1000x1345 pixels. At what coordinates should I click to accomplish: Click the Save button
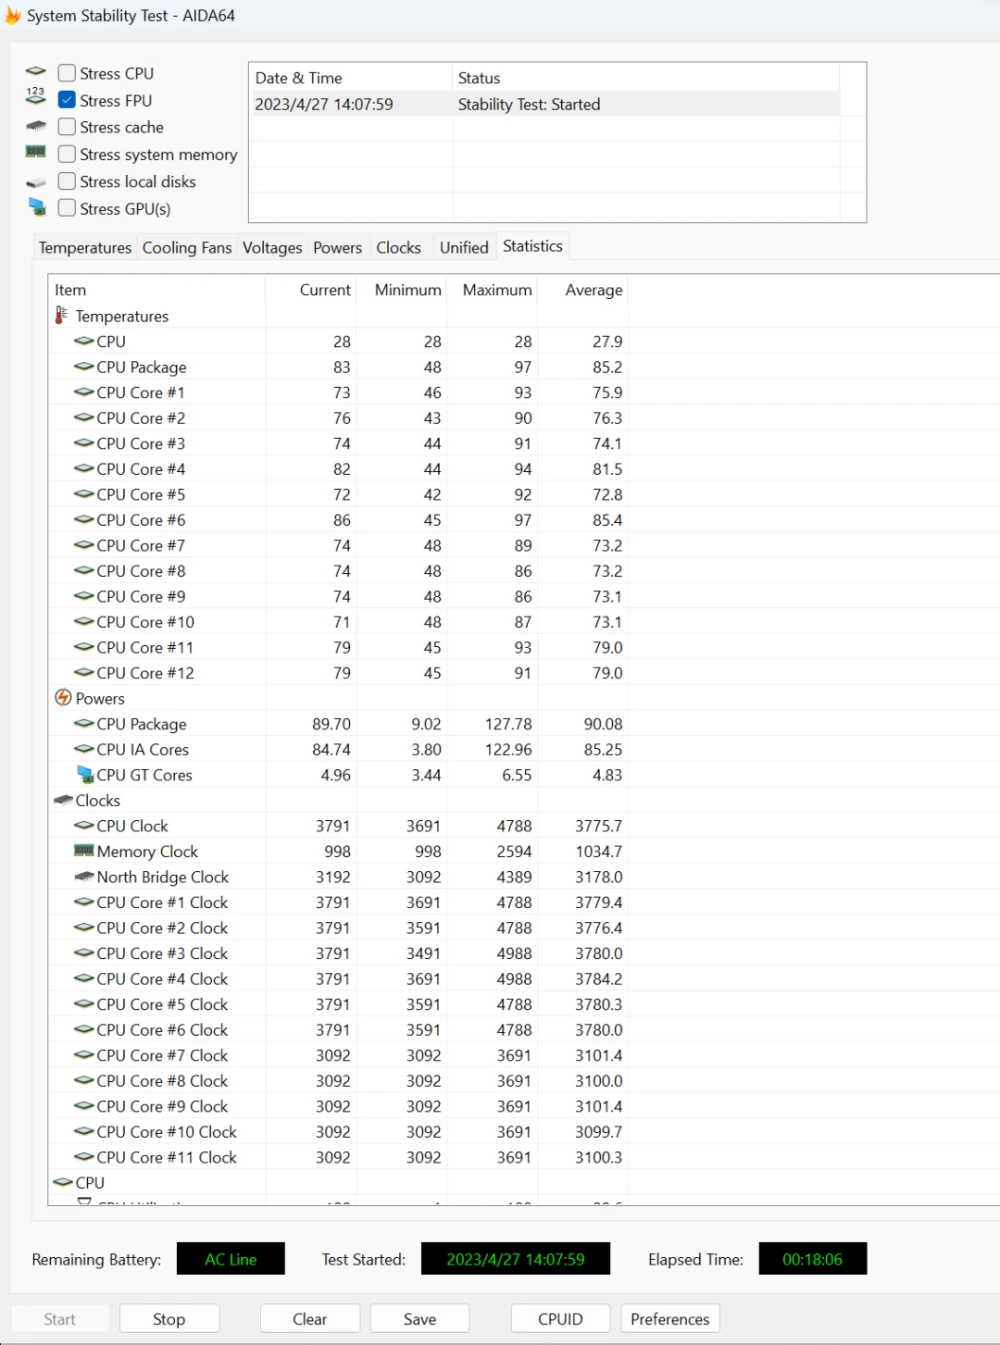(420, 1319)
